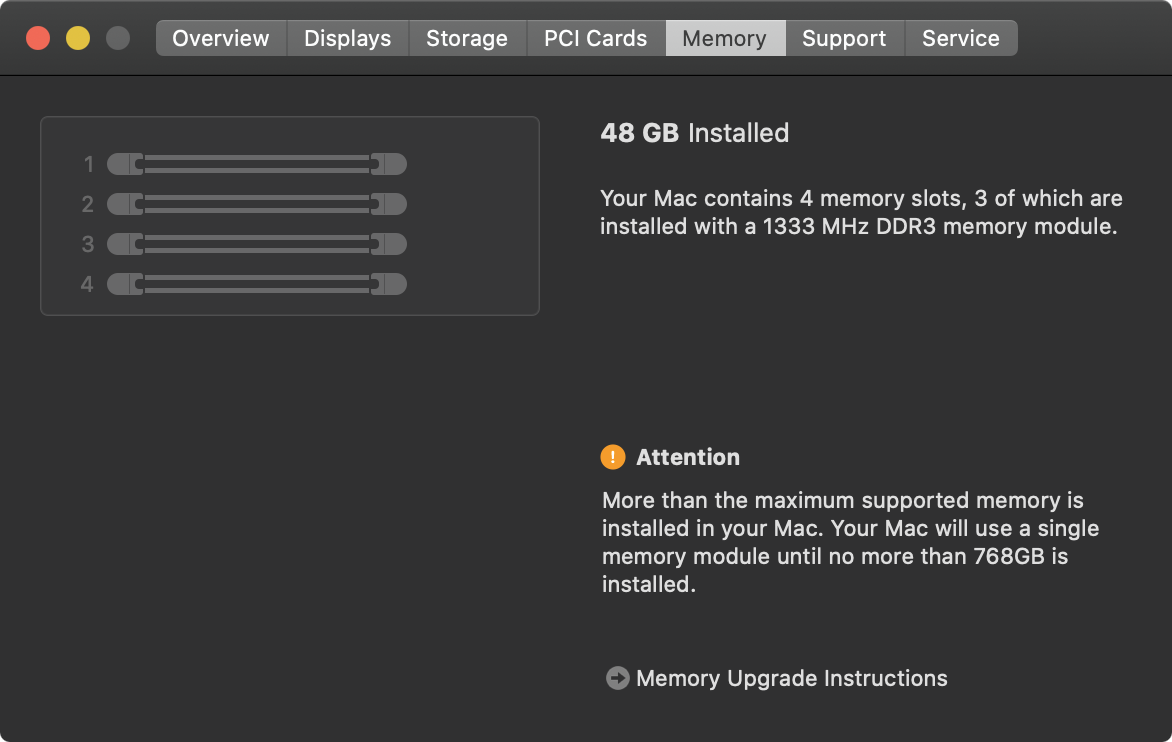Go to the Storage tab
This screenshot has width=1172, height=742.
(467, 38)
